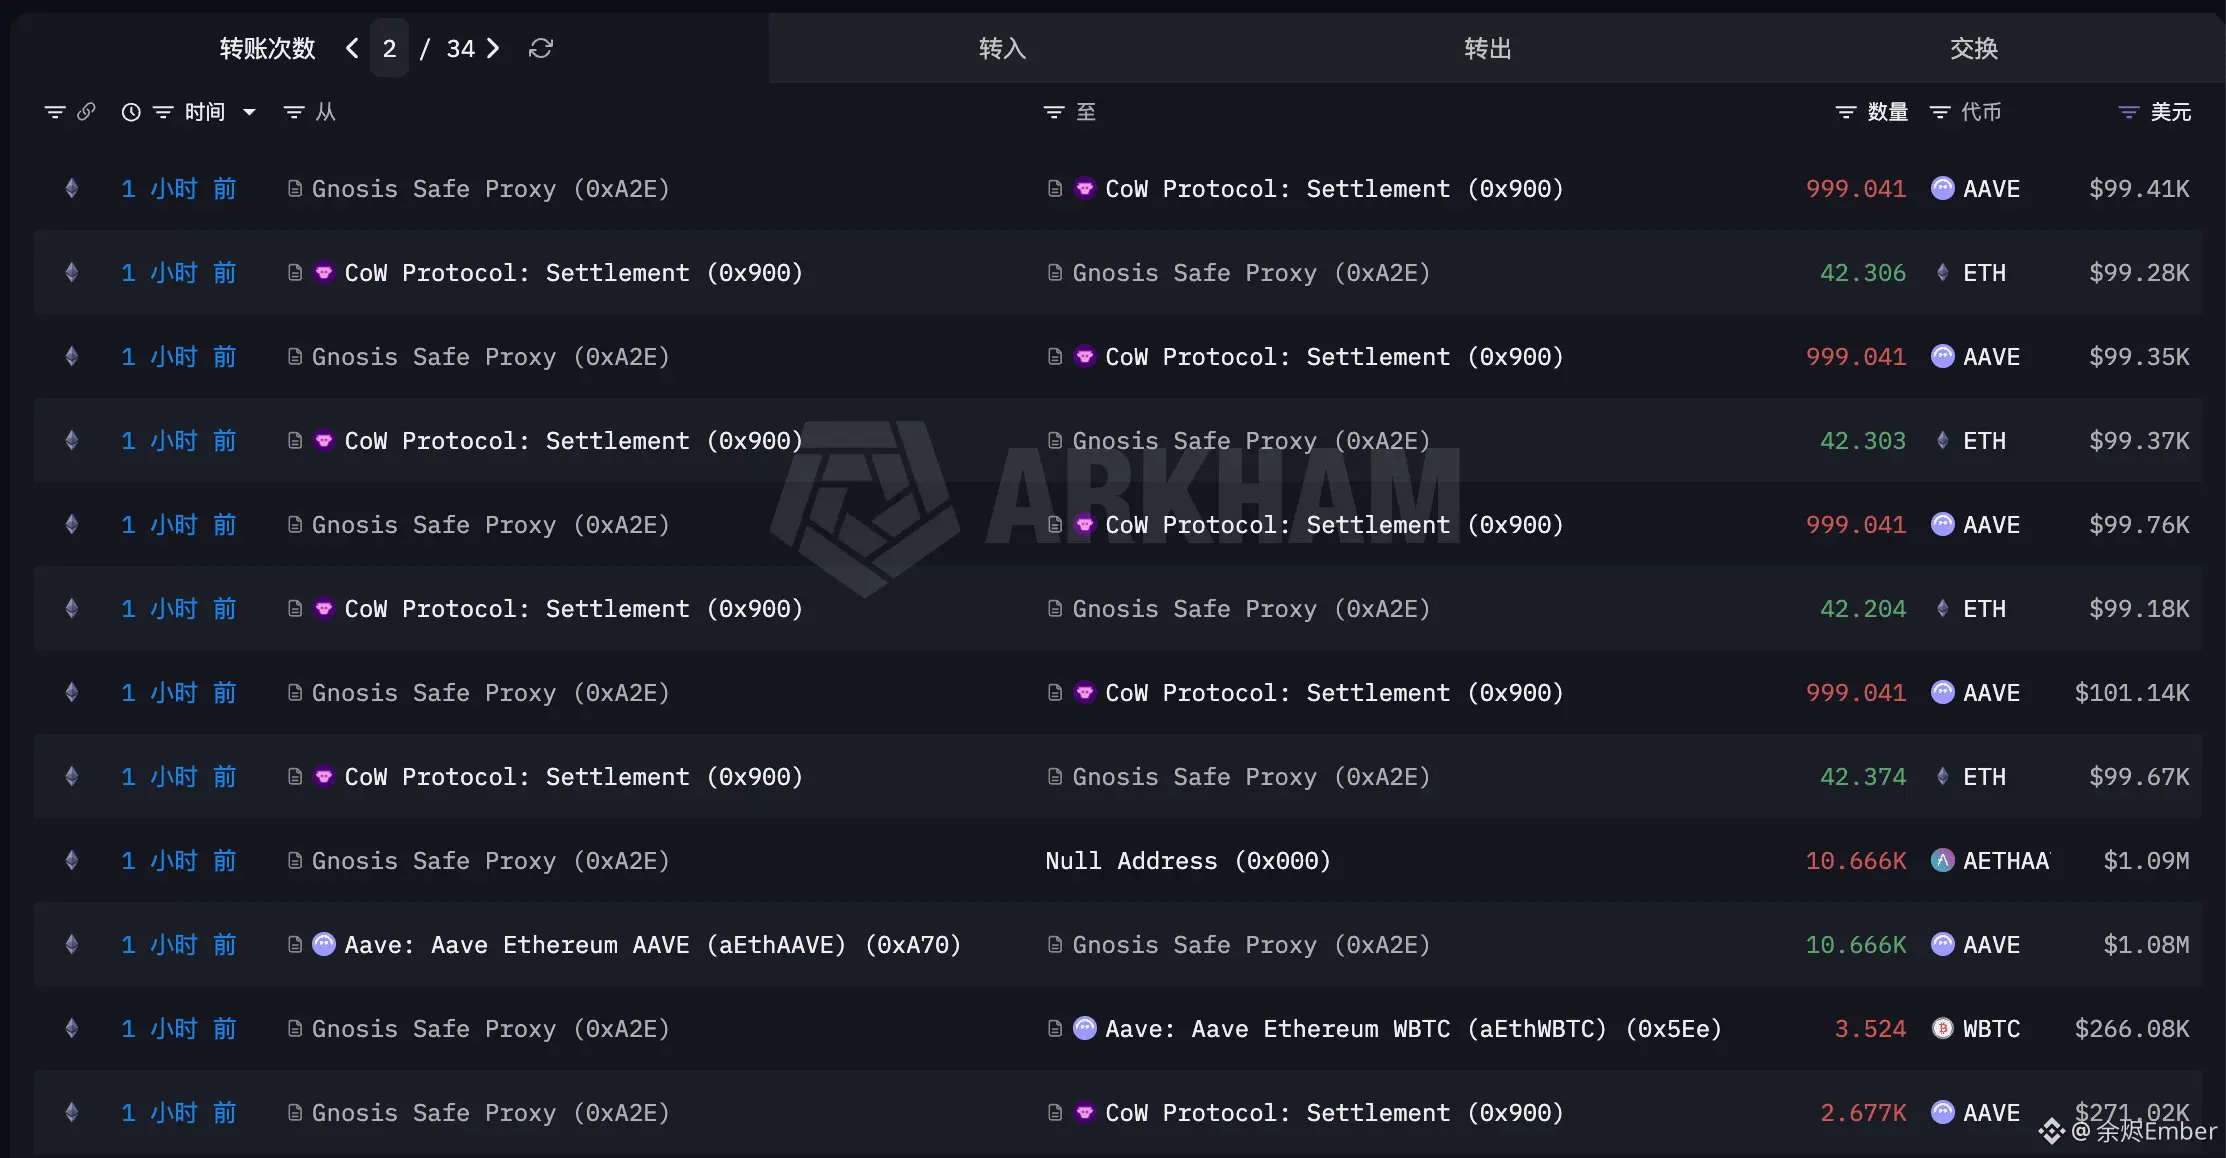Open Aave Ethereum WBTC (aEthWBTC) address link
Screen dimensions: 2226x1158
(1412, 1029)
